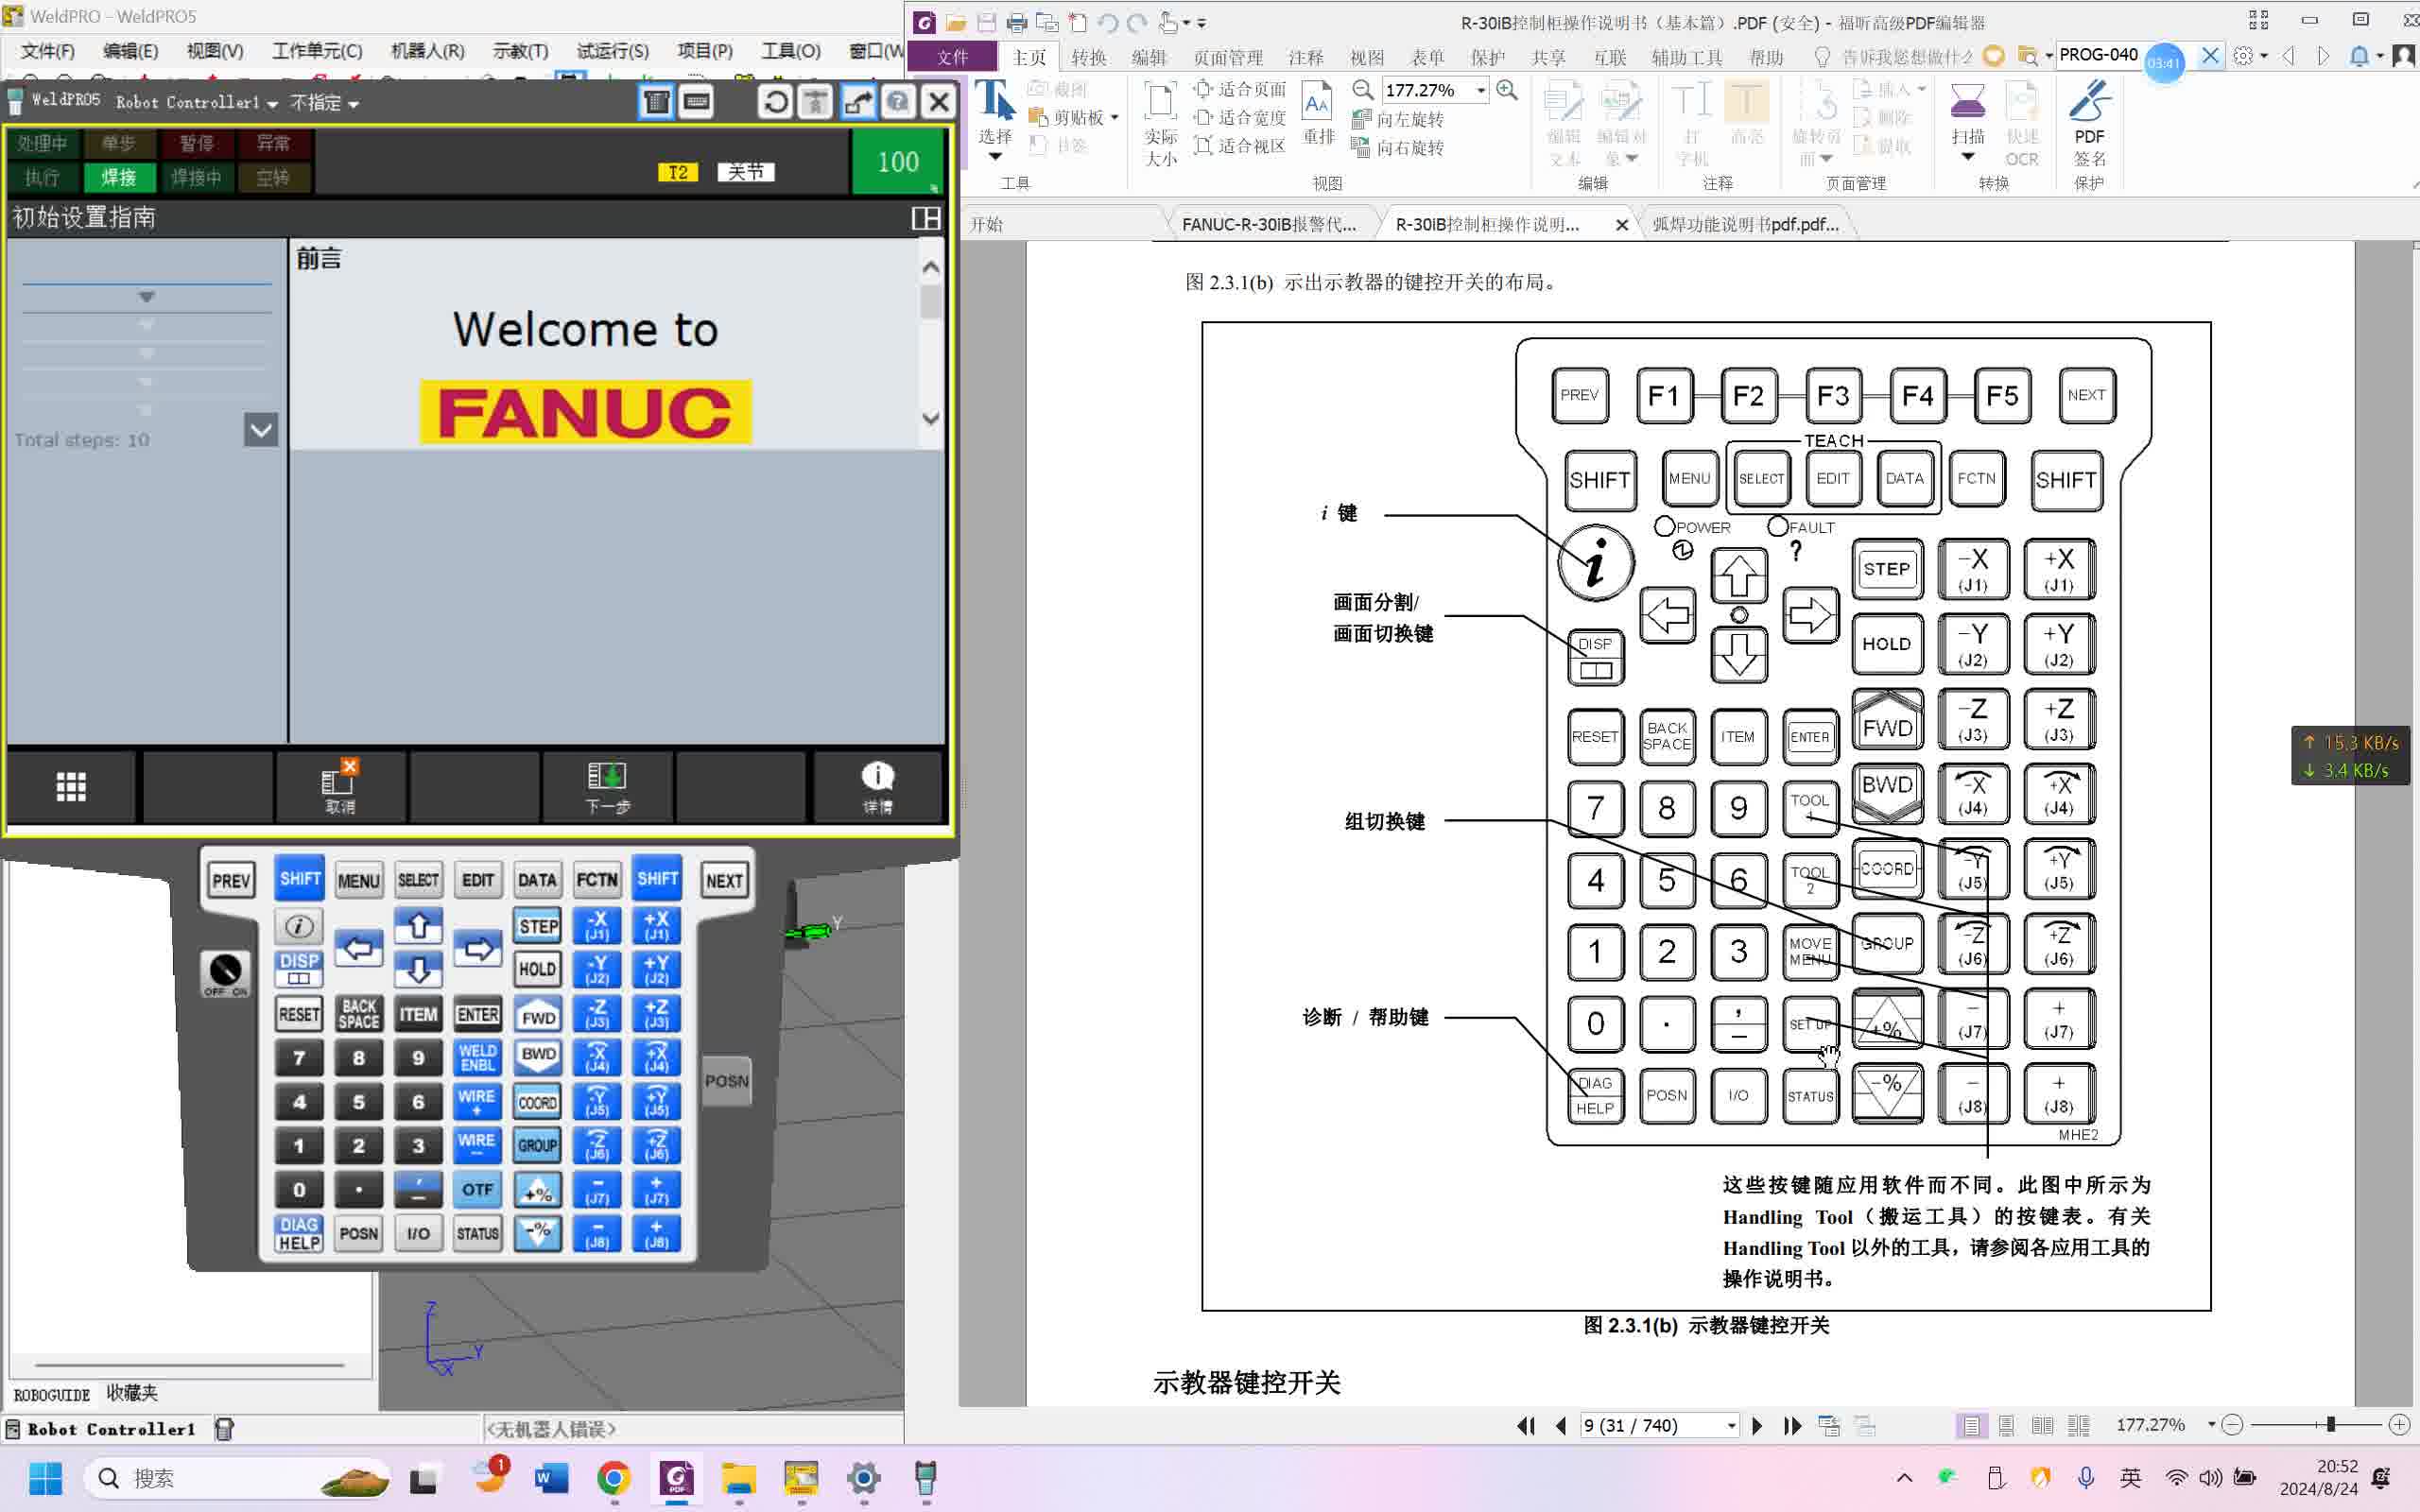Adjust the PDF zoom slider in status bar

pos(2330,1424)
